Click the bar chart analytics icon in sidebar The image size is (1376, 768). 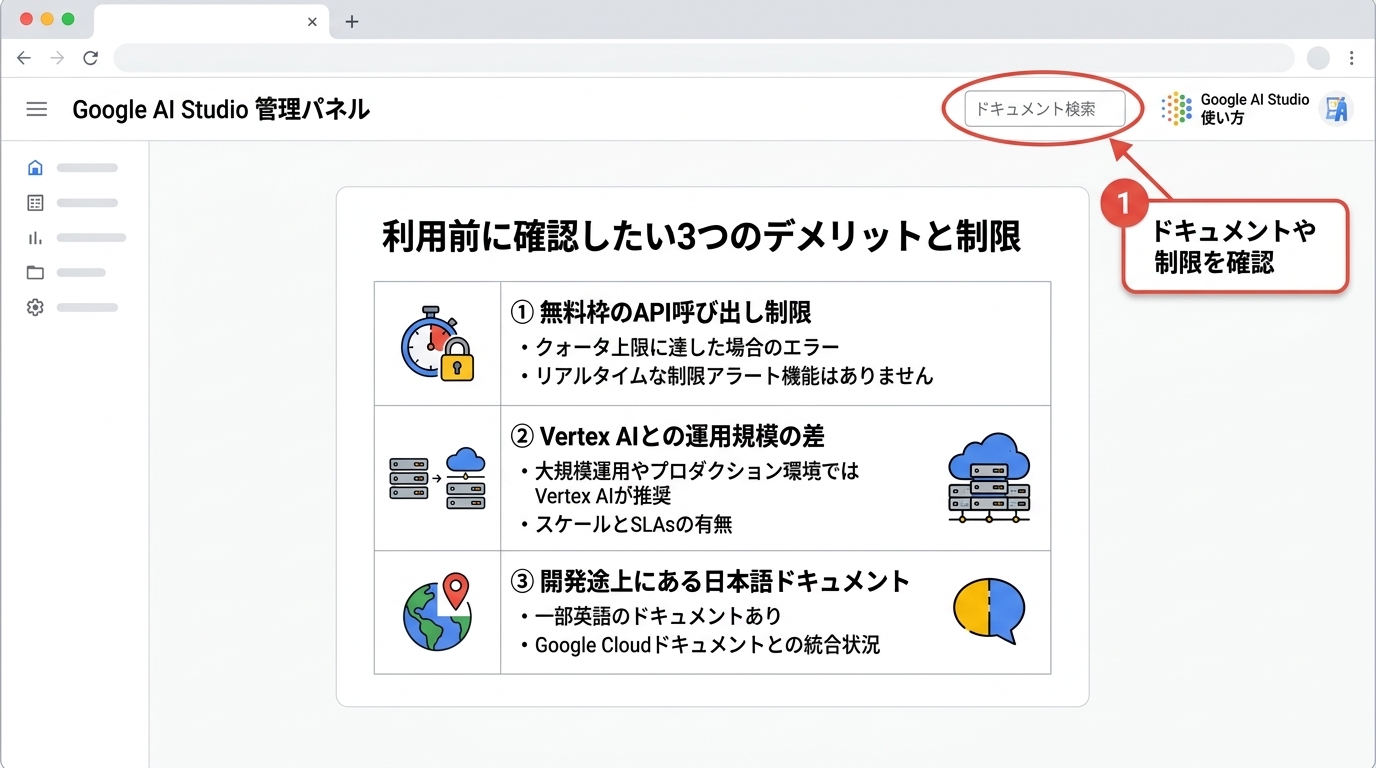click(35, 237)
